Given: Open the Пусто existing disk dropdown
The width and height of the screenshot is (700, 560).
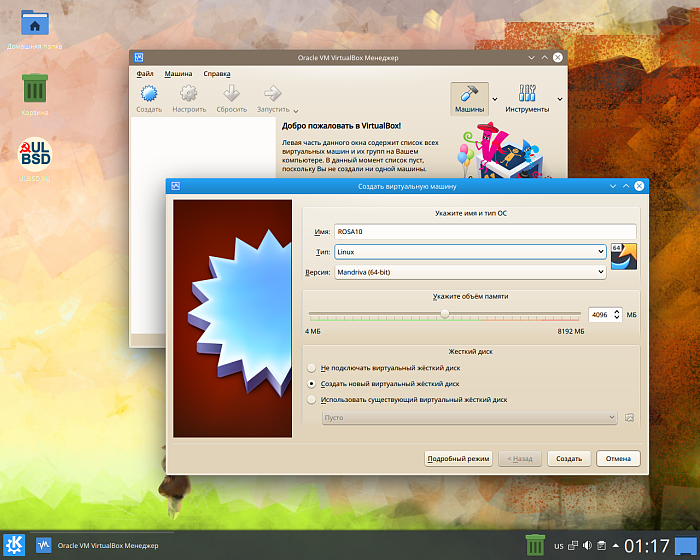Looking at the screenshot, I should 470,418.
